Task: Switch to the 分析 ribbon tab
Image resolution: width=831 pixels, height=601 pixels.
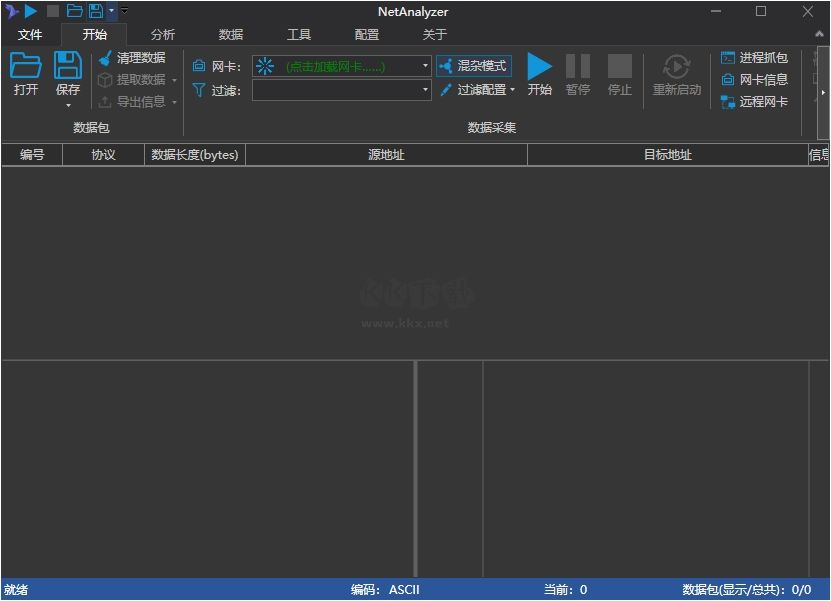Action: [163, 33]
